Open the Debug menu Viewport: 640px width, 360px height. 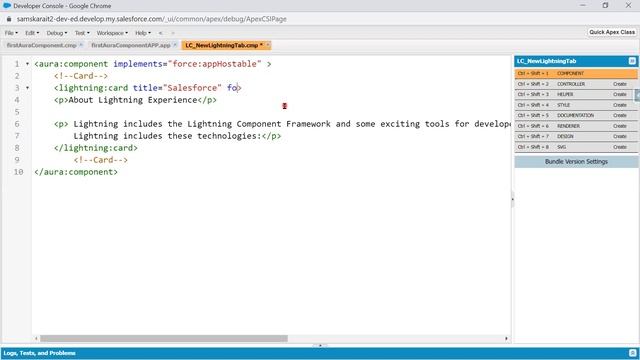tap(56, 33)
